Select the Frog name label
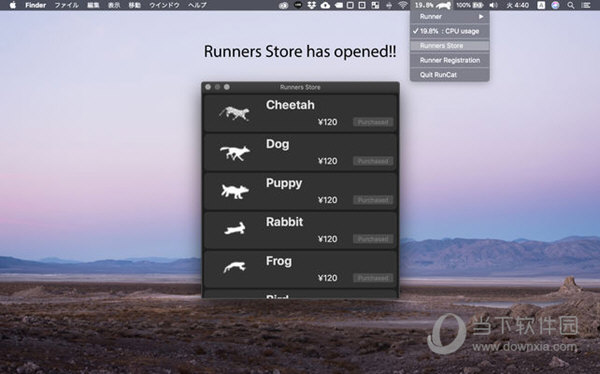 tap(279, 261)
